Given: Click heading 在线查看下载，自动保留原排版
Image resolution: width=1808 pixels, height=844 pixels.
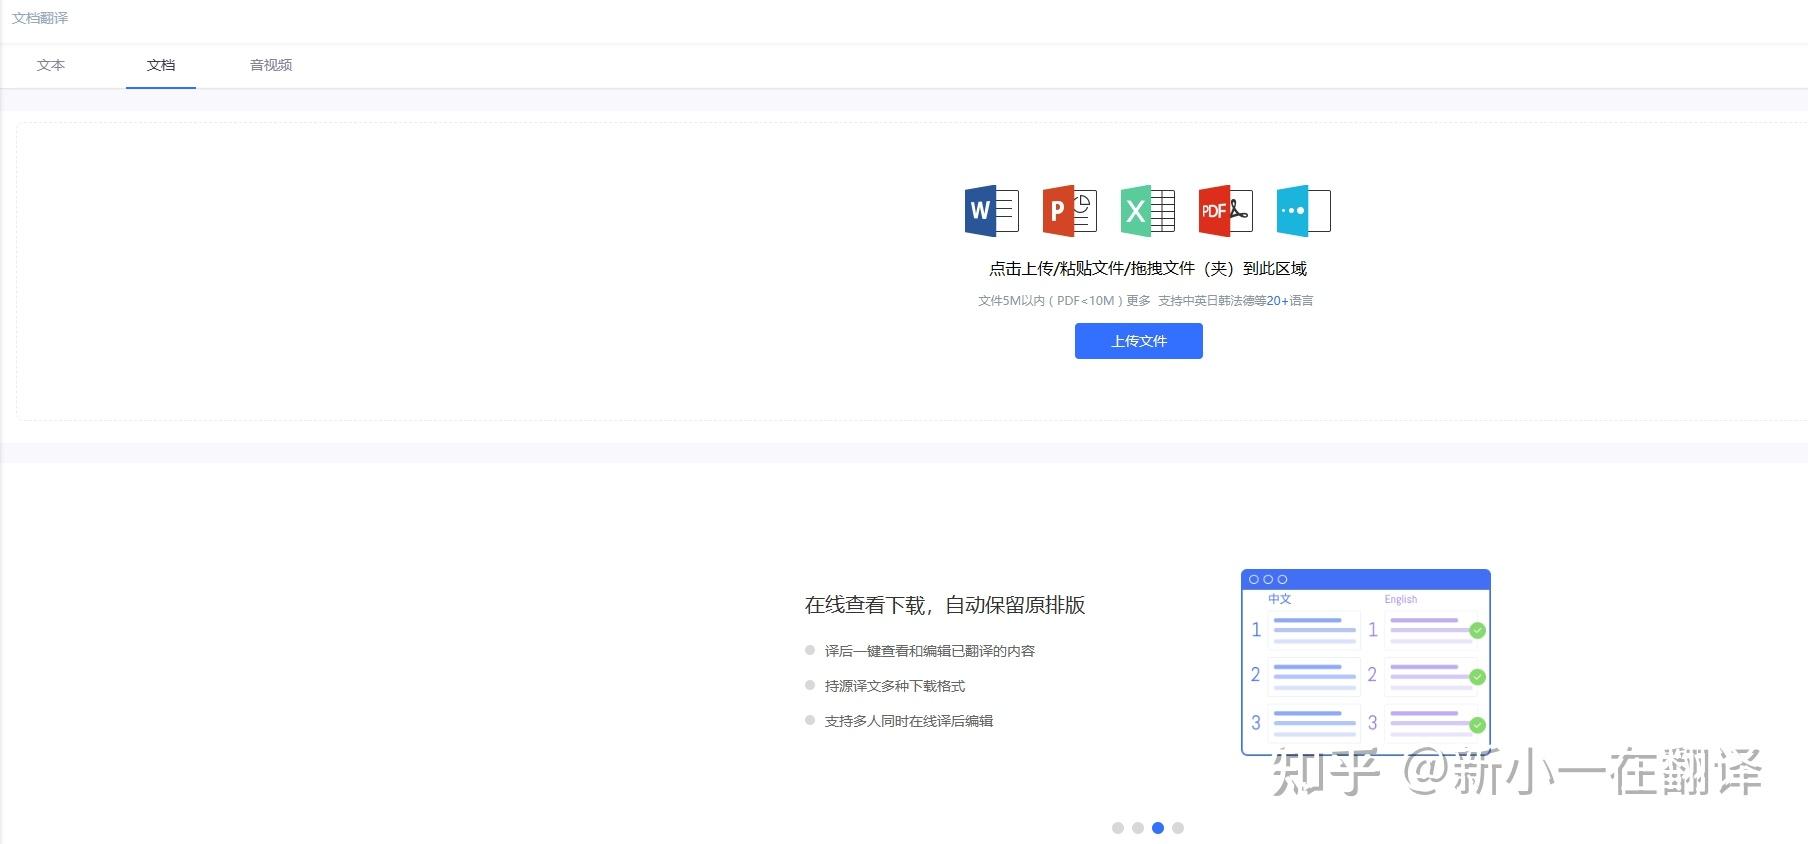Looking at the screenshot, I should click(945, 605).
